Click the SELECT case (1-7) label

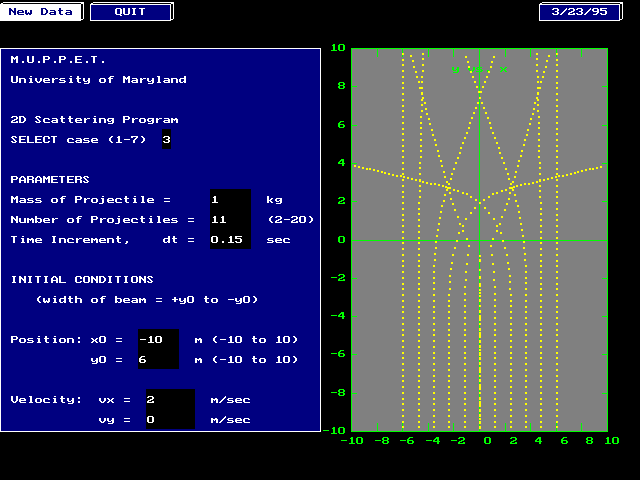point(78,140)
